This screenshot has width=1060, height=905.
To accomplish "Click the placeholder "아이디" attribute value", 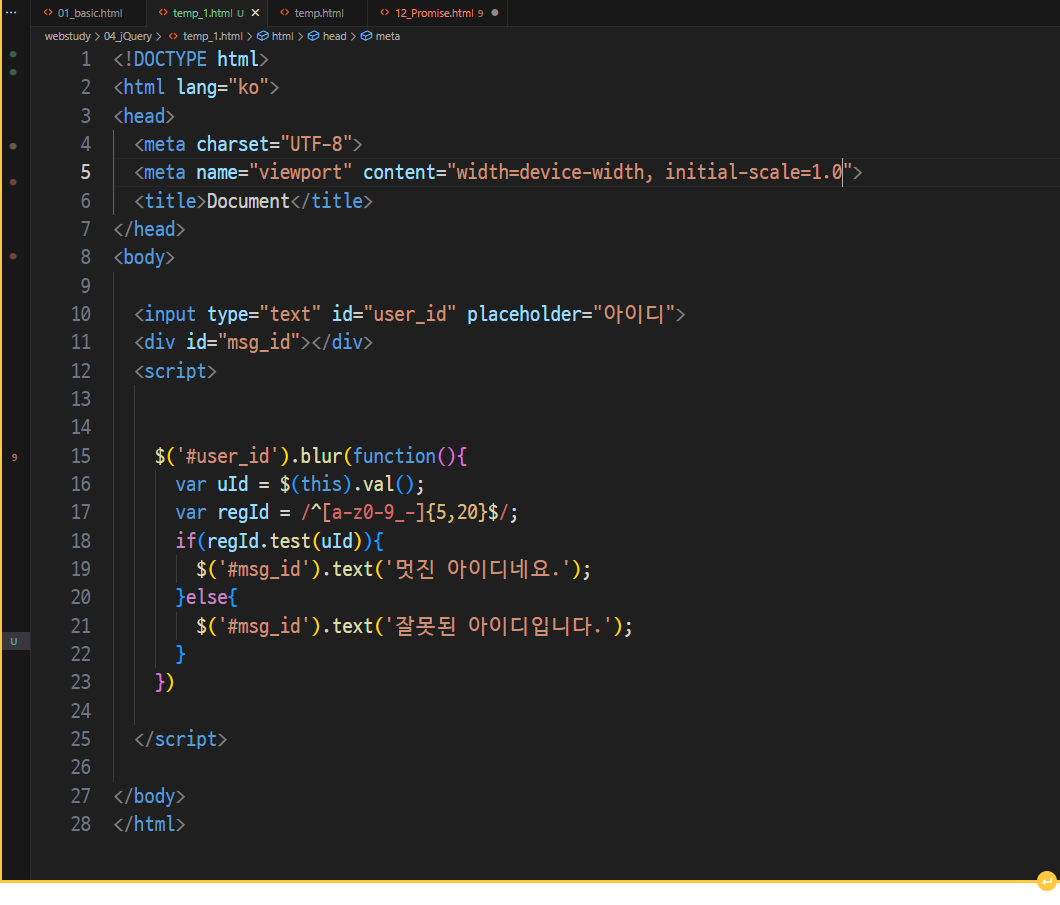I will (x=633, y=314).
